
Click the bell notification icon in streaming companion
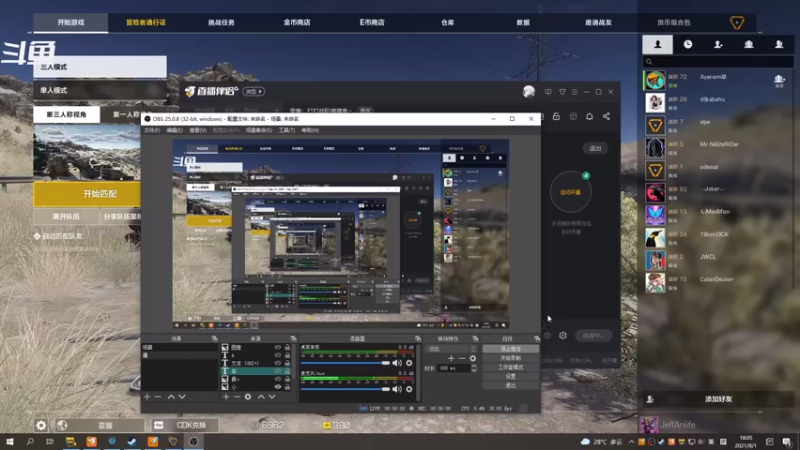tap(589, 116)
